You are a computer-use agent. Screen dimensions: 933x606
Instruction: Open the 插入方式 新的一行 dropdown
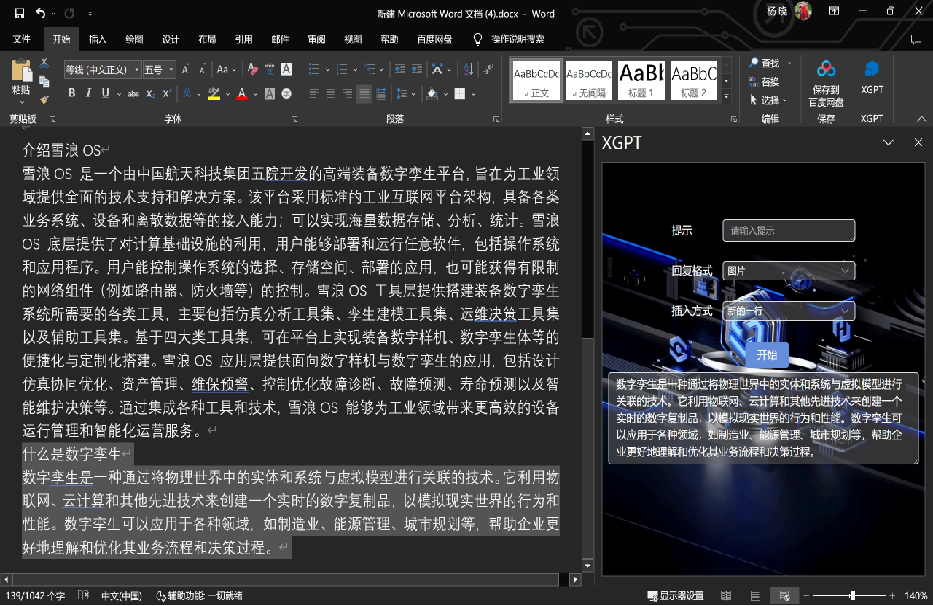pos(788,311)
